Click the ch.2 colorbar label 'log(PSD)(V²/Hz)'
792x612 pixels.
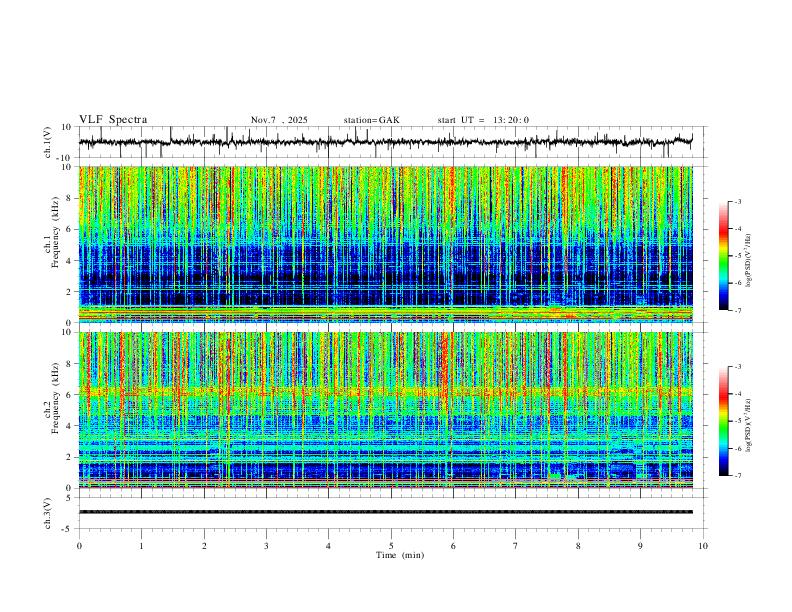click(x=749, y=425)
